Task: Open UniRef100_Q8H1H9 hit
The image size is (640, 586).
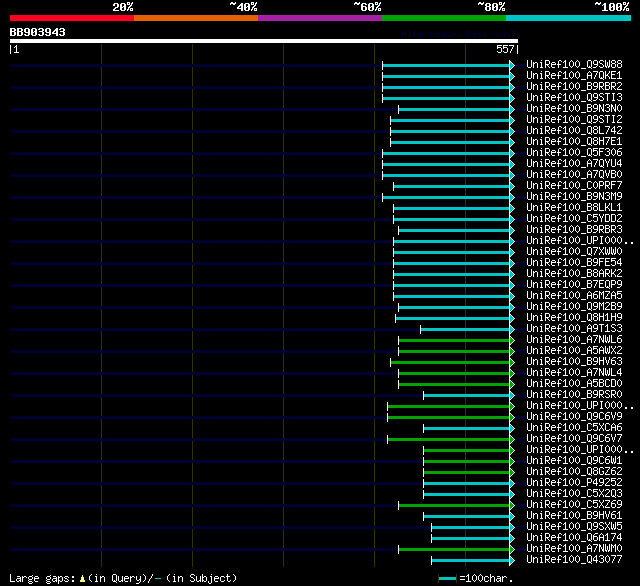Action: [574, 318]
